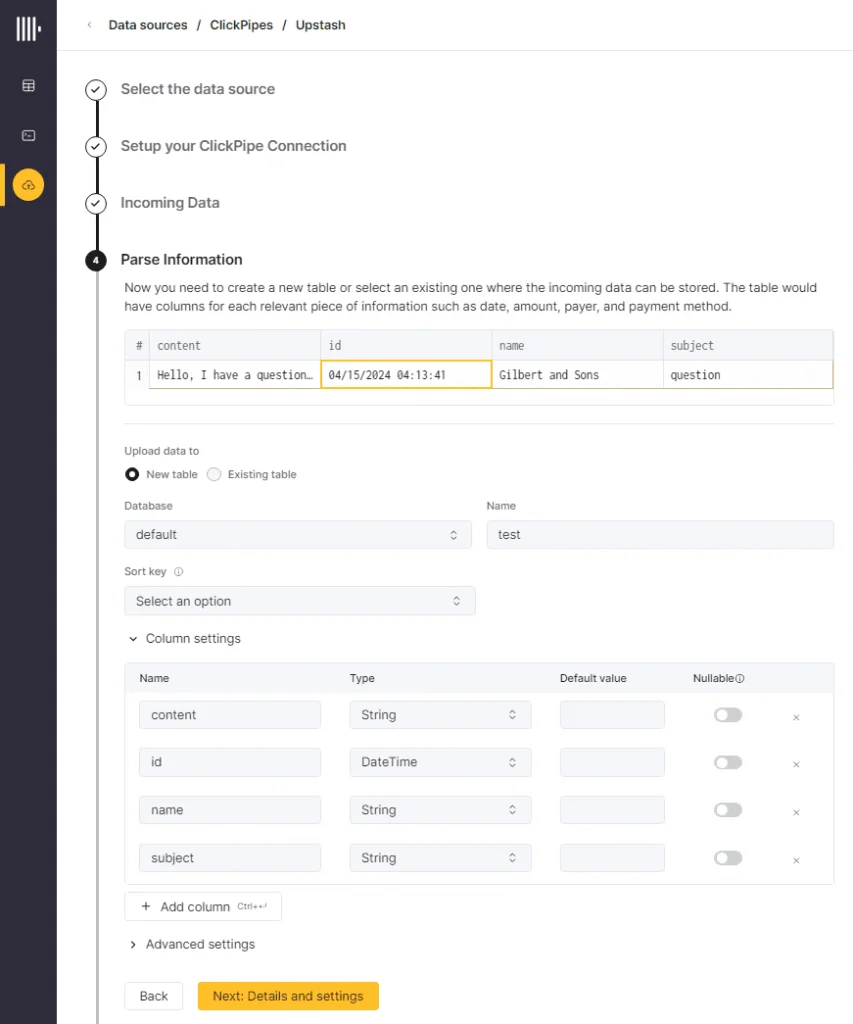Select the Hello, I have a question cell

[235, 375]
